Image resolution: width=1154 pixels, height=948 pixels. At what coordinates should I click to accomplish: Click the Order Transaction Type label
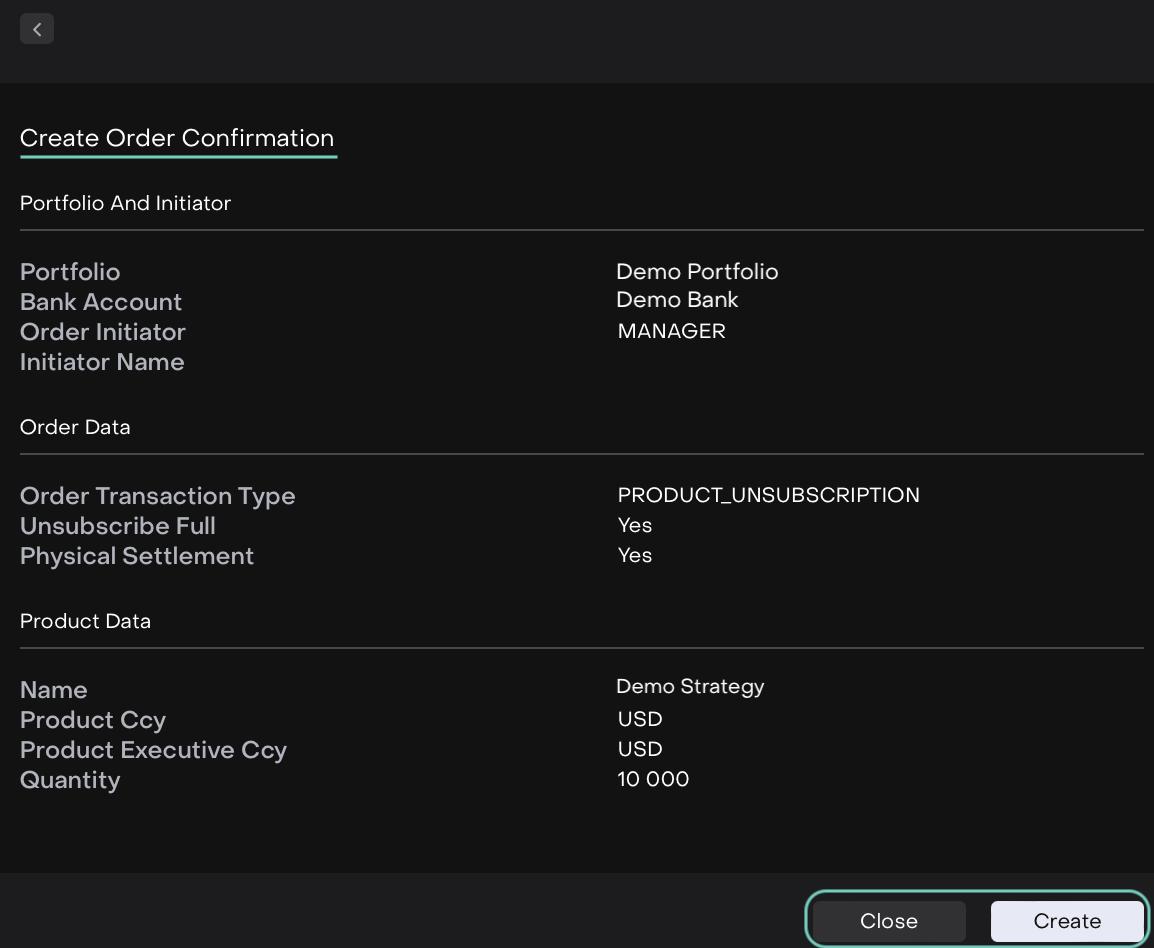(x=157, y=496)
